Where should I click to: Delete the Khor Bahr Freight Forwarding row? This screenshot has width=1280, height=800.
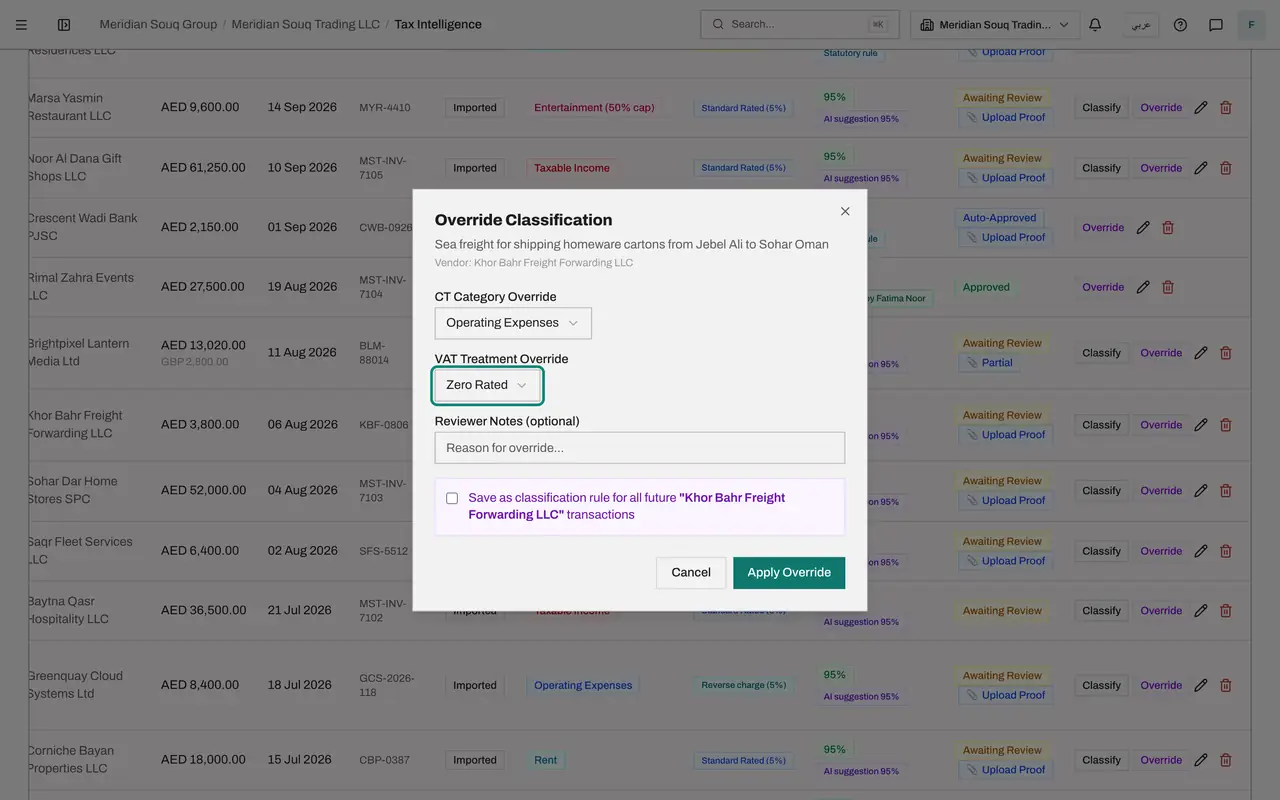1226,425
